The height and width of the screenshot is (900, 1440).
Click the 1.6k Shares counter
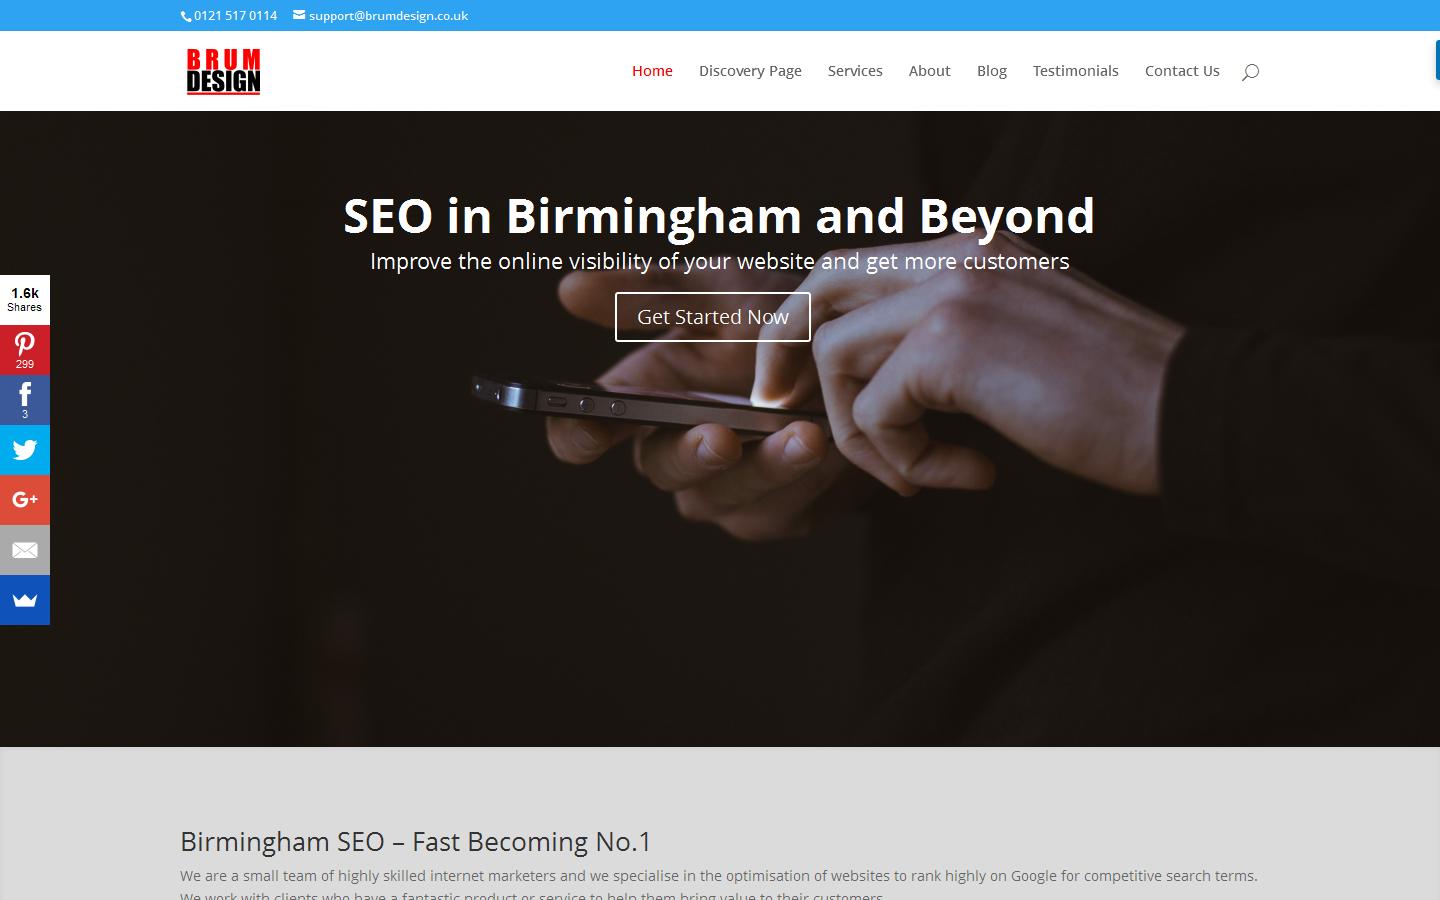coord(25,300)
